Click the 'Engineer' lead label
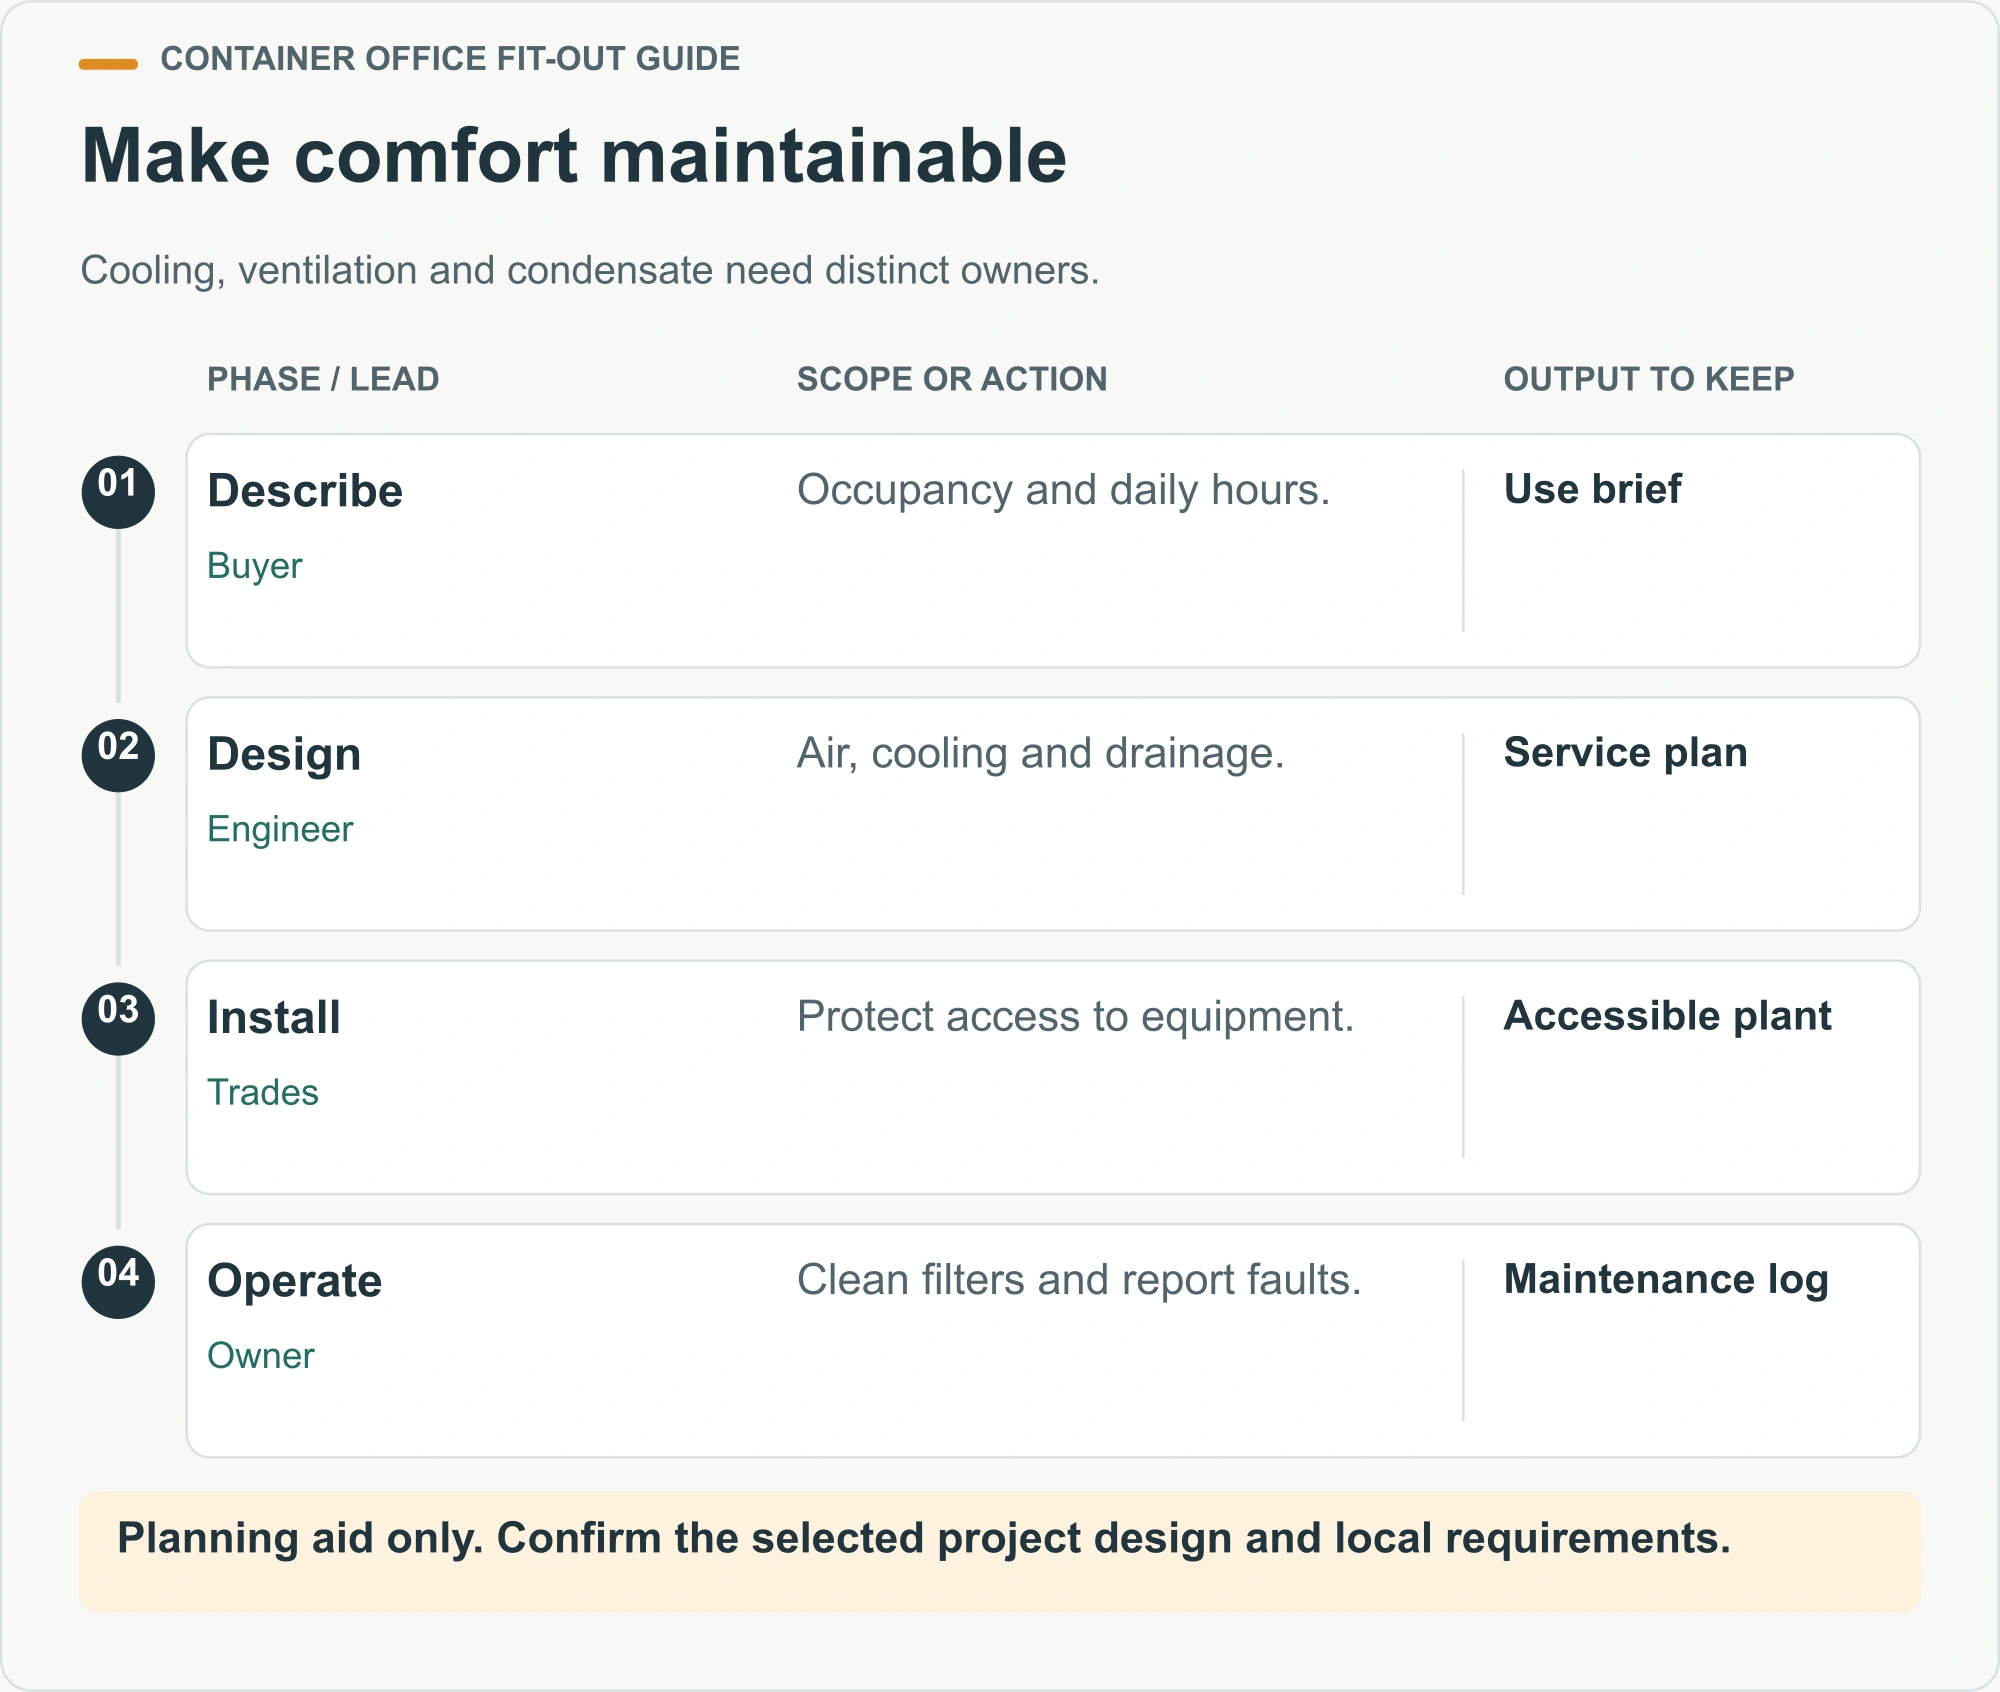The height and width of the screenshot is (1692, 2000). tap(280, 829)
